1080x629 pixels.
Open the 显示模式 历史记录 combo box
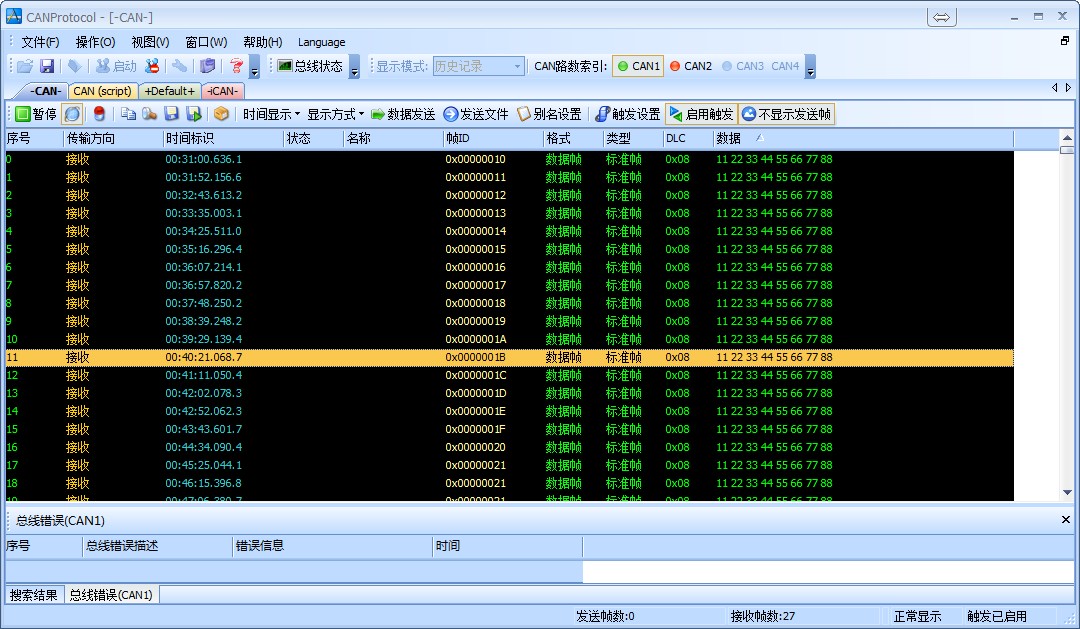click(479, 66)
